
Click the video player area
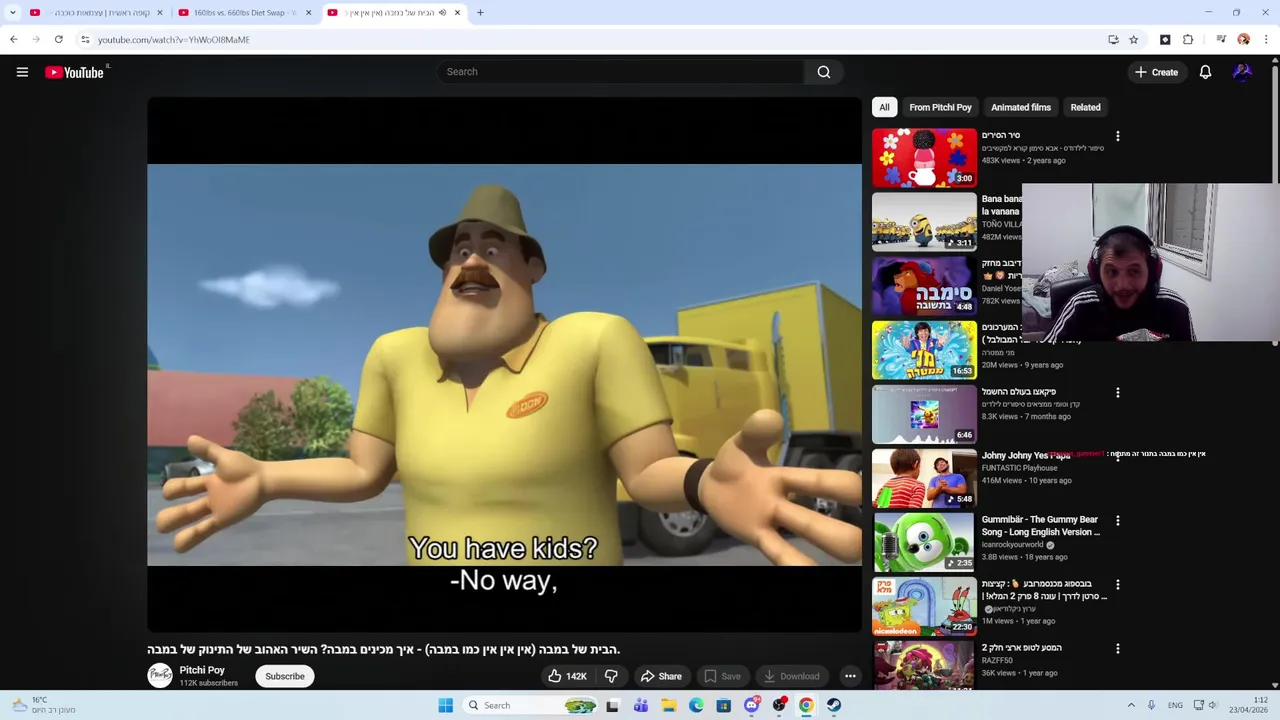pos(504,365)
